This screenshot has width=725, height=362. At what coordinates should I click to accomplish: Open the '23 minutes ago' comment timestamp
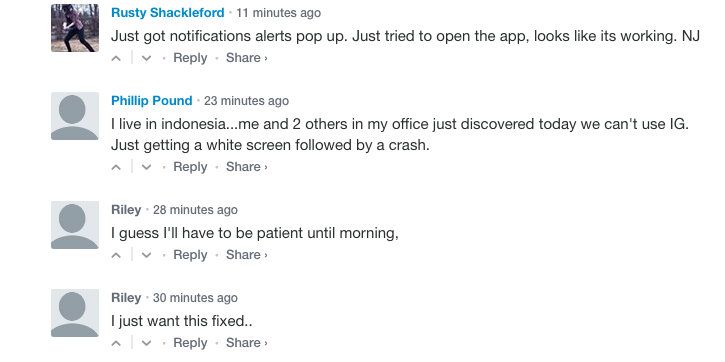pyautogui.click(x=246, y=101)
